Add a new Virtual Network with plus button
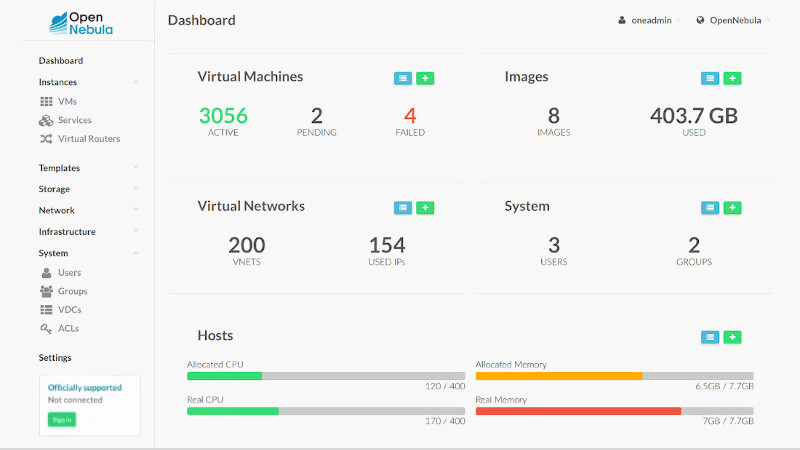800x450 pixels. (425, 208)
